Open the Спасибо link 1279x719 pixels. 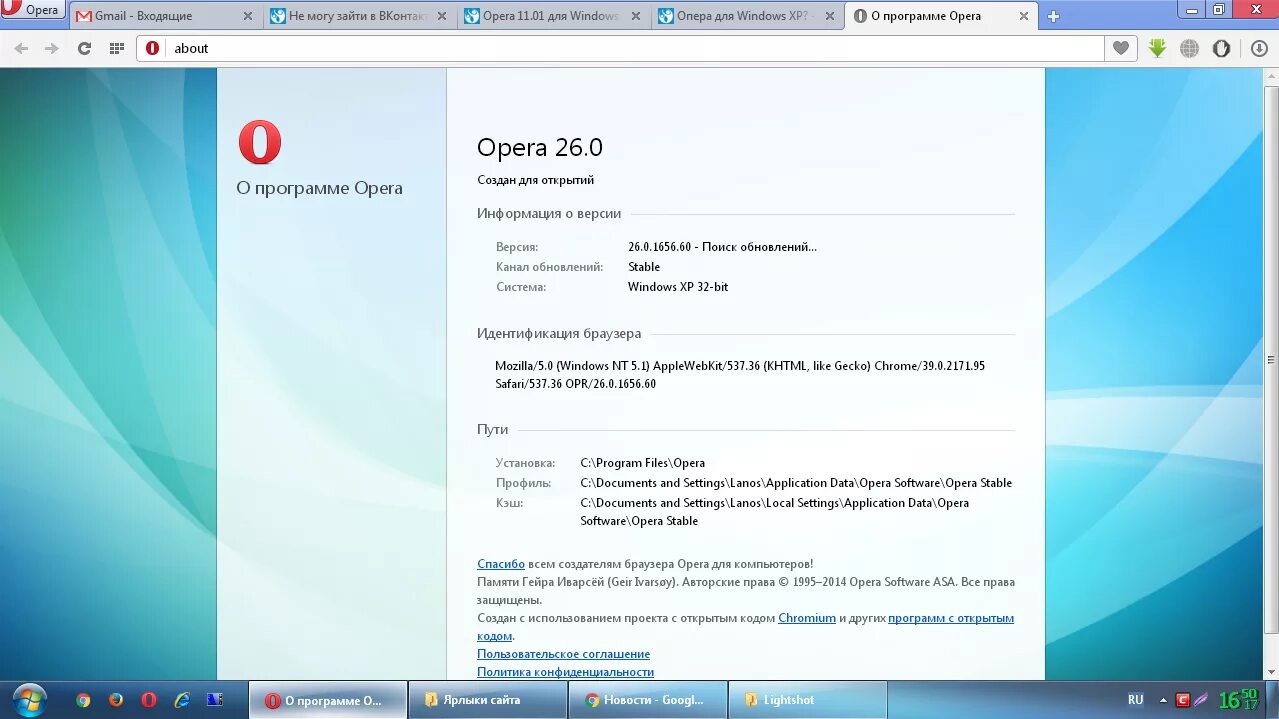point(501,564)
